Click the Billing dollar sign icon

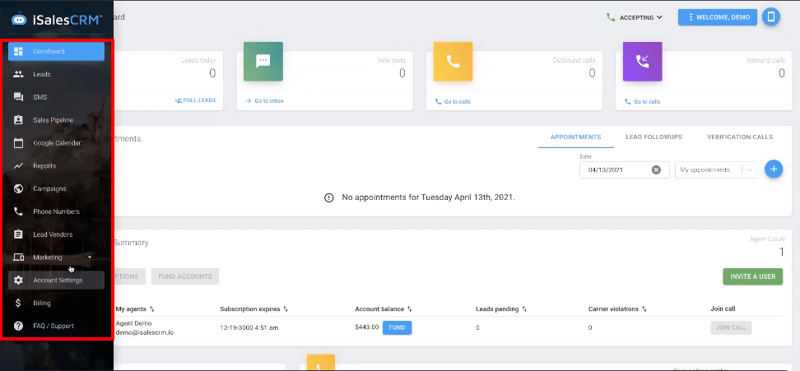click(x=18, y=303)
